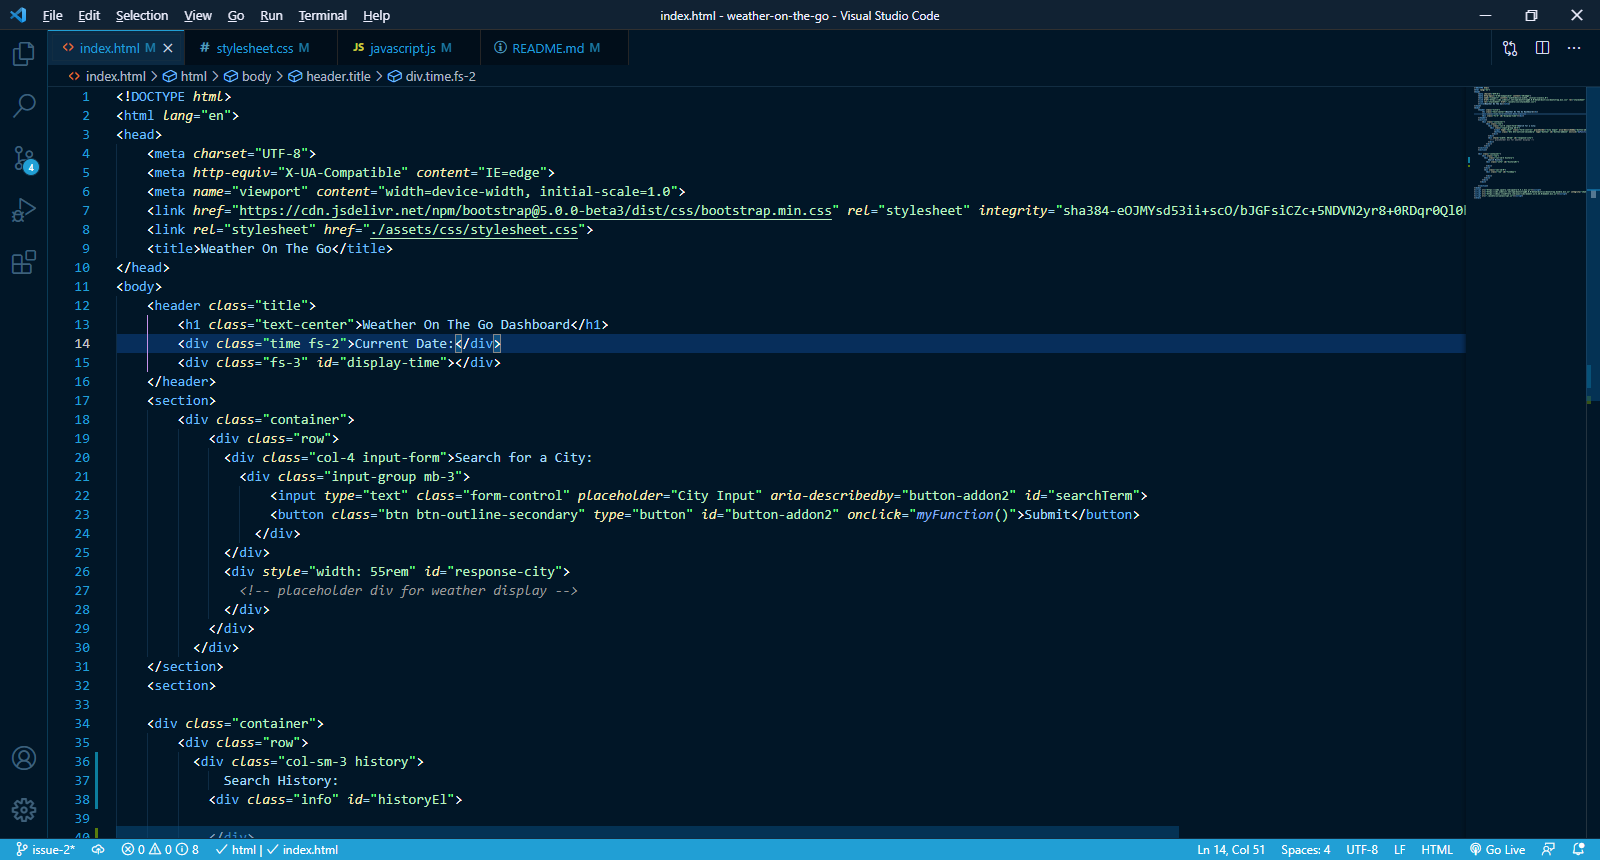
Task: Open the Terminal menu
Action: click(323, 15)
